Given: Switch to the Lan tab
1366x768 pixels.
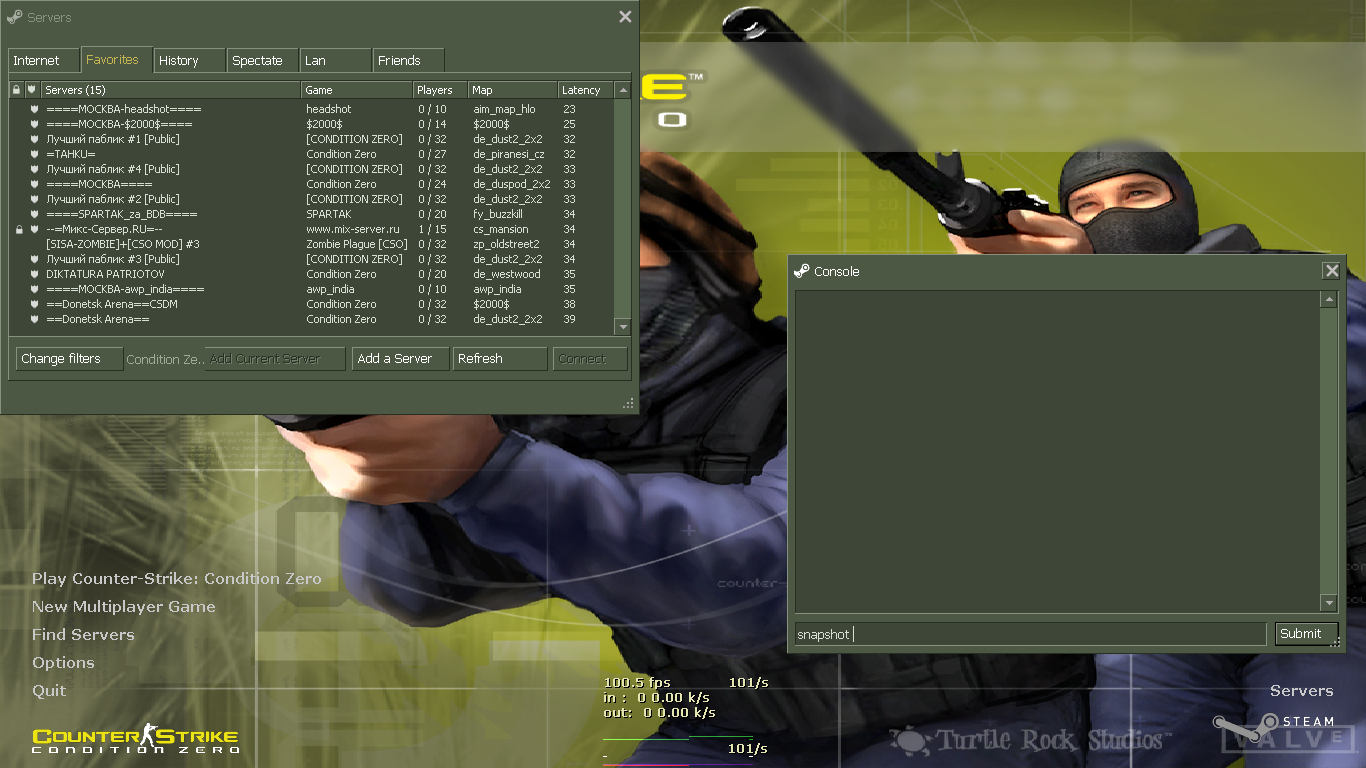Looking at the screenshot, I should [336, 60].
